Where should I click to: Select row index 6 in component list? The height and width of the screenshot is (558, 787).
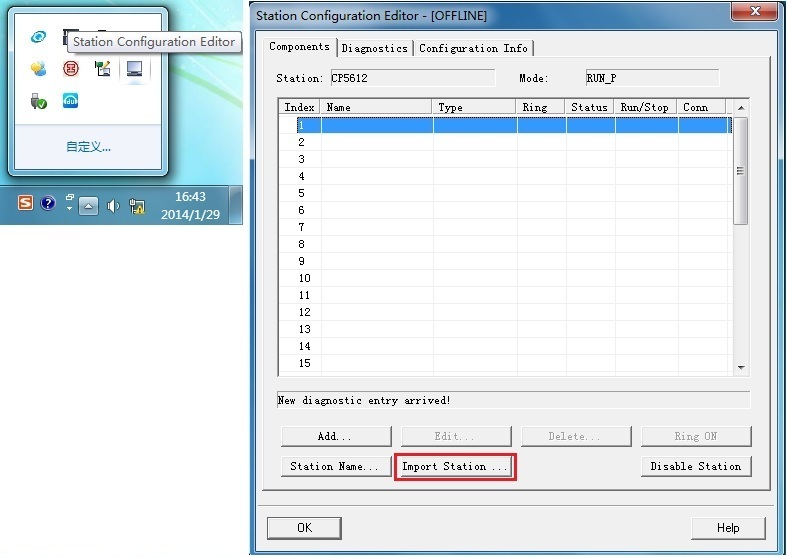(505, 210)
